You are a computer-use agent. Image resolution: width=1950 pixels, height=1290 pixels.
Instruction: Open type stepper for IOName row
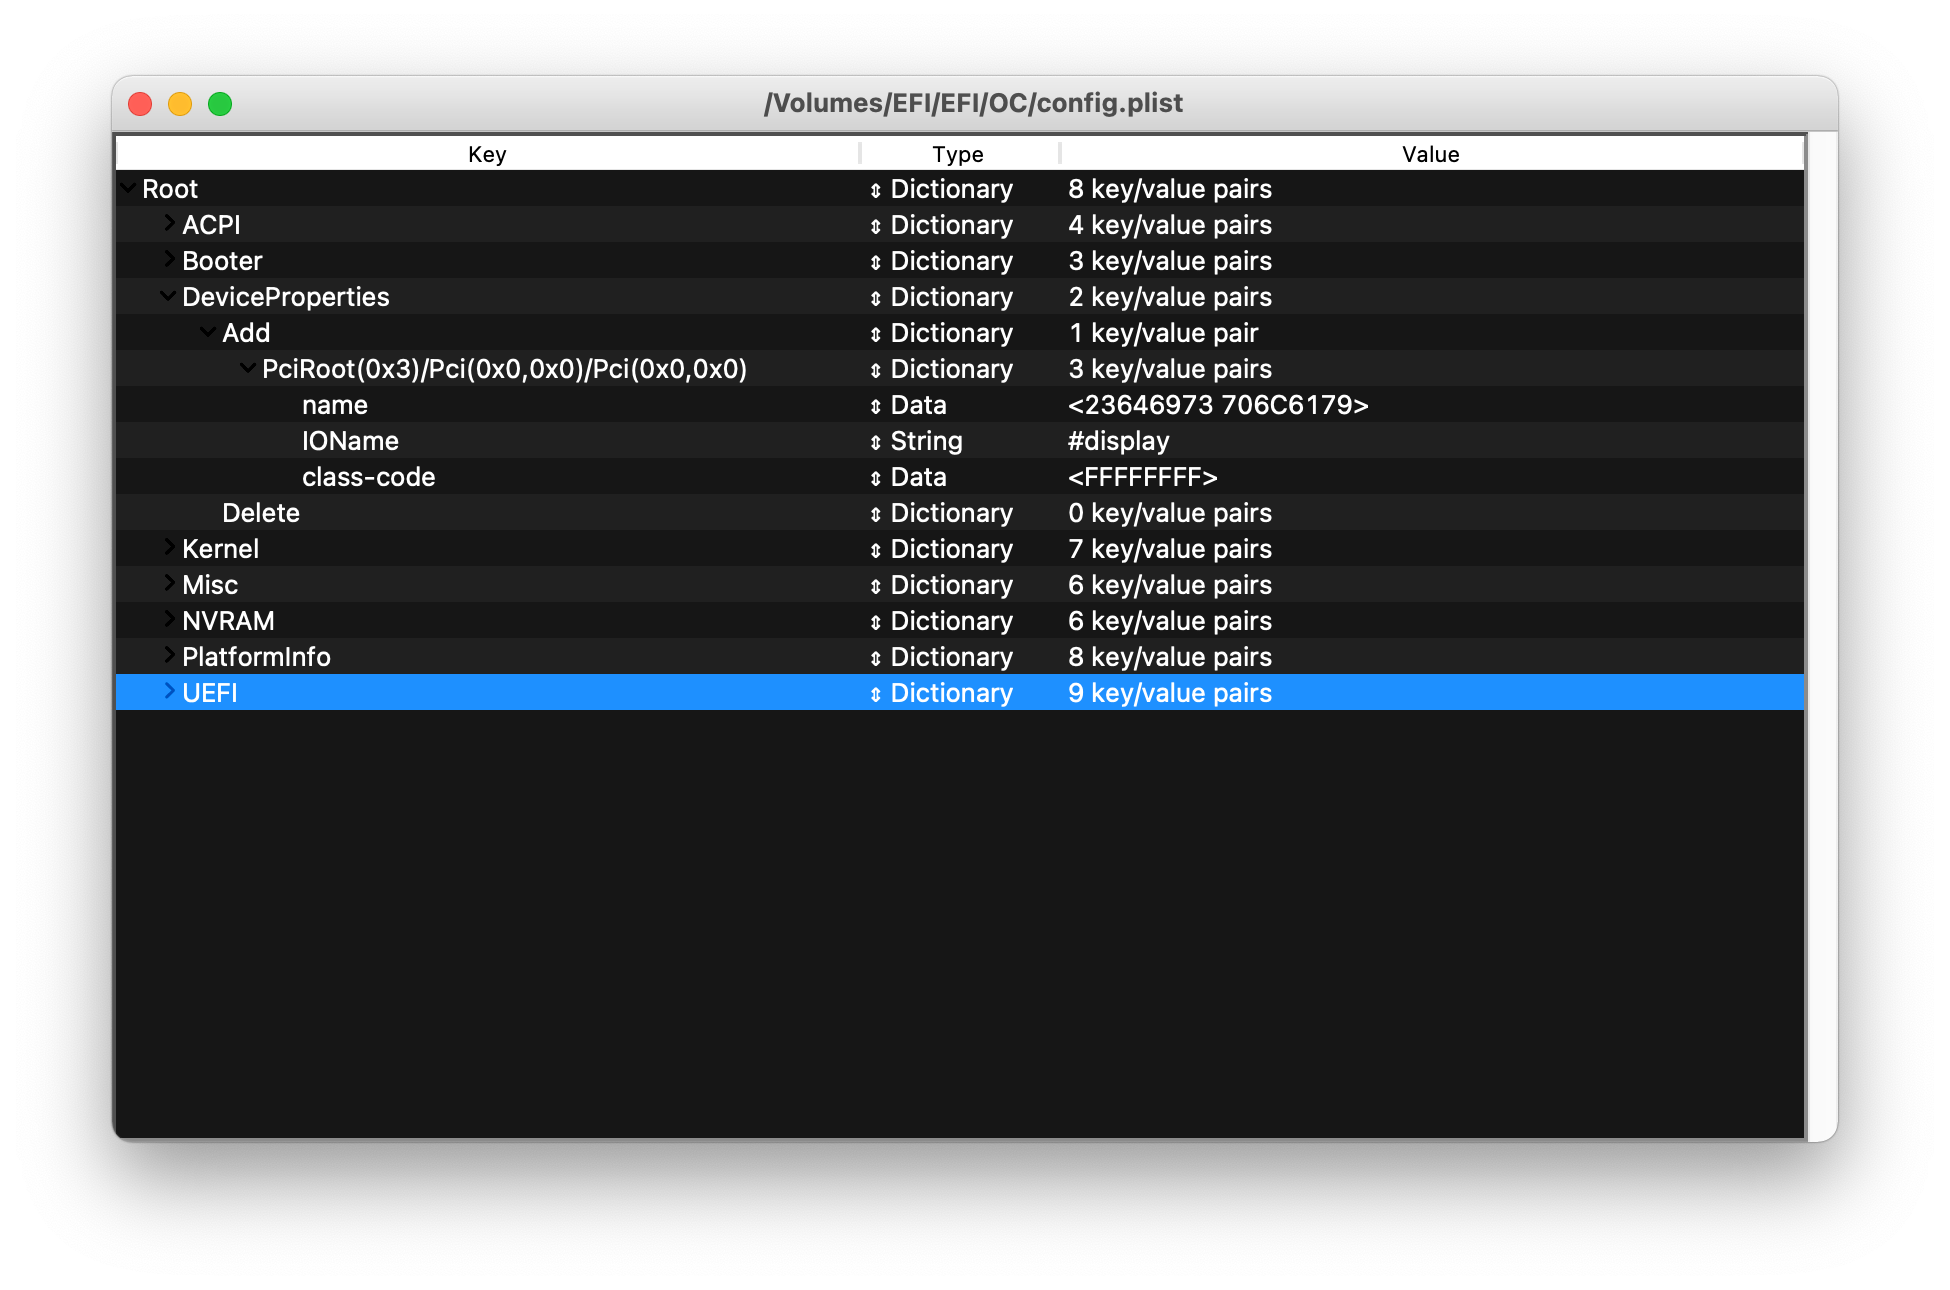coord(875,442)
